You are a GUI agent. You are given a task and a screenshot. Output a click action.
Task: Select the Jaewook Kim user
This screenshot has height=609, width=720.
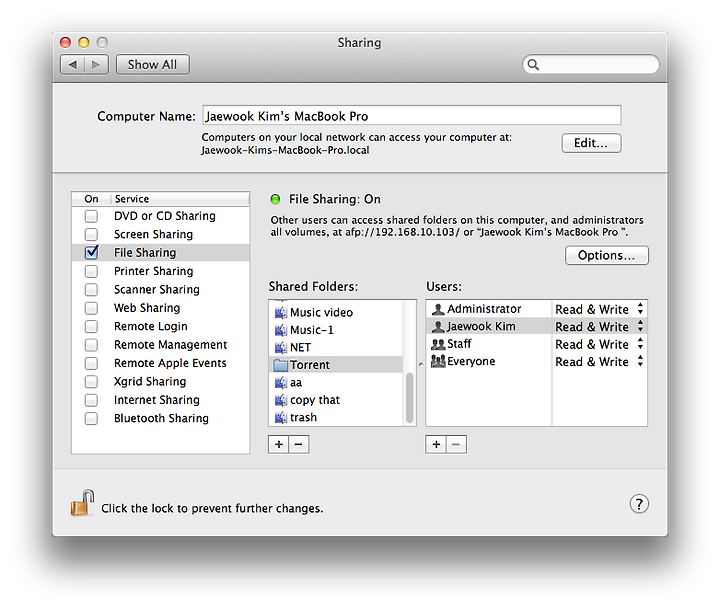click(x=489, y=326)
